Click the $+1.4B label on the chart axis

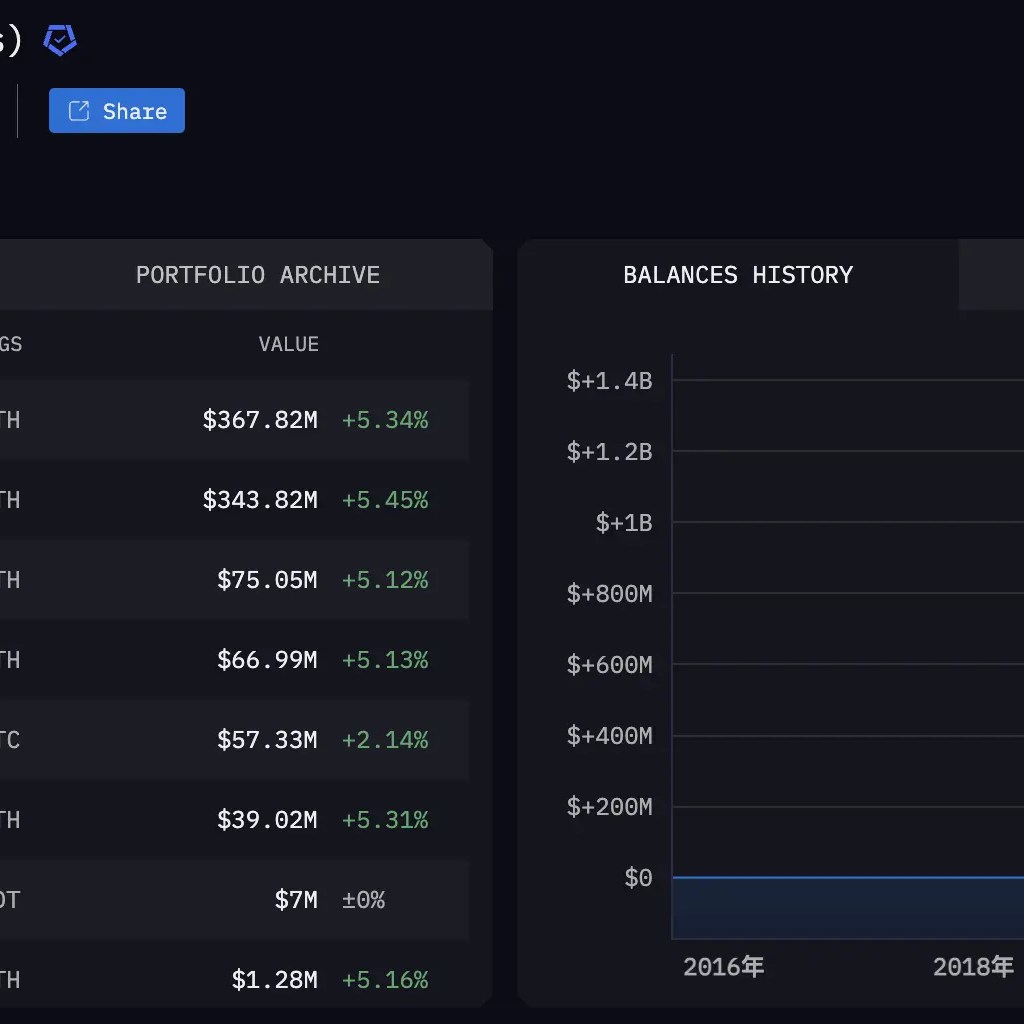608,381
